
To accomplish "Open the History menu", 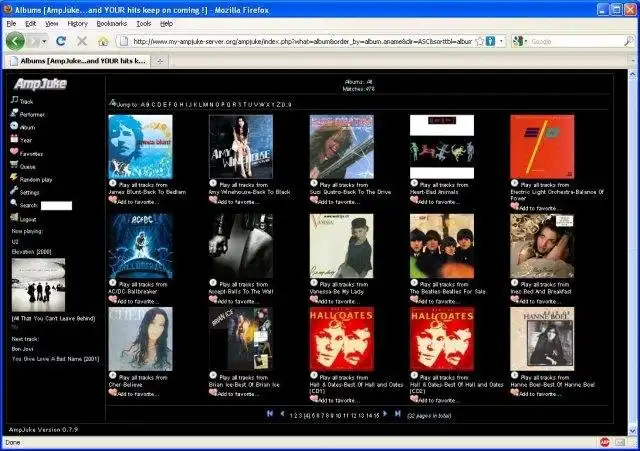I will pyautogui.click(x=78, y=24).
